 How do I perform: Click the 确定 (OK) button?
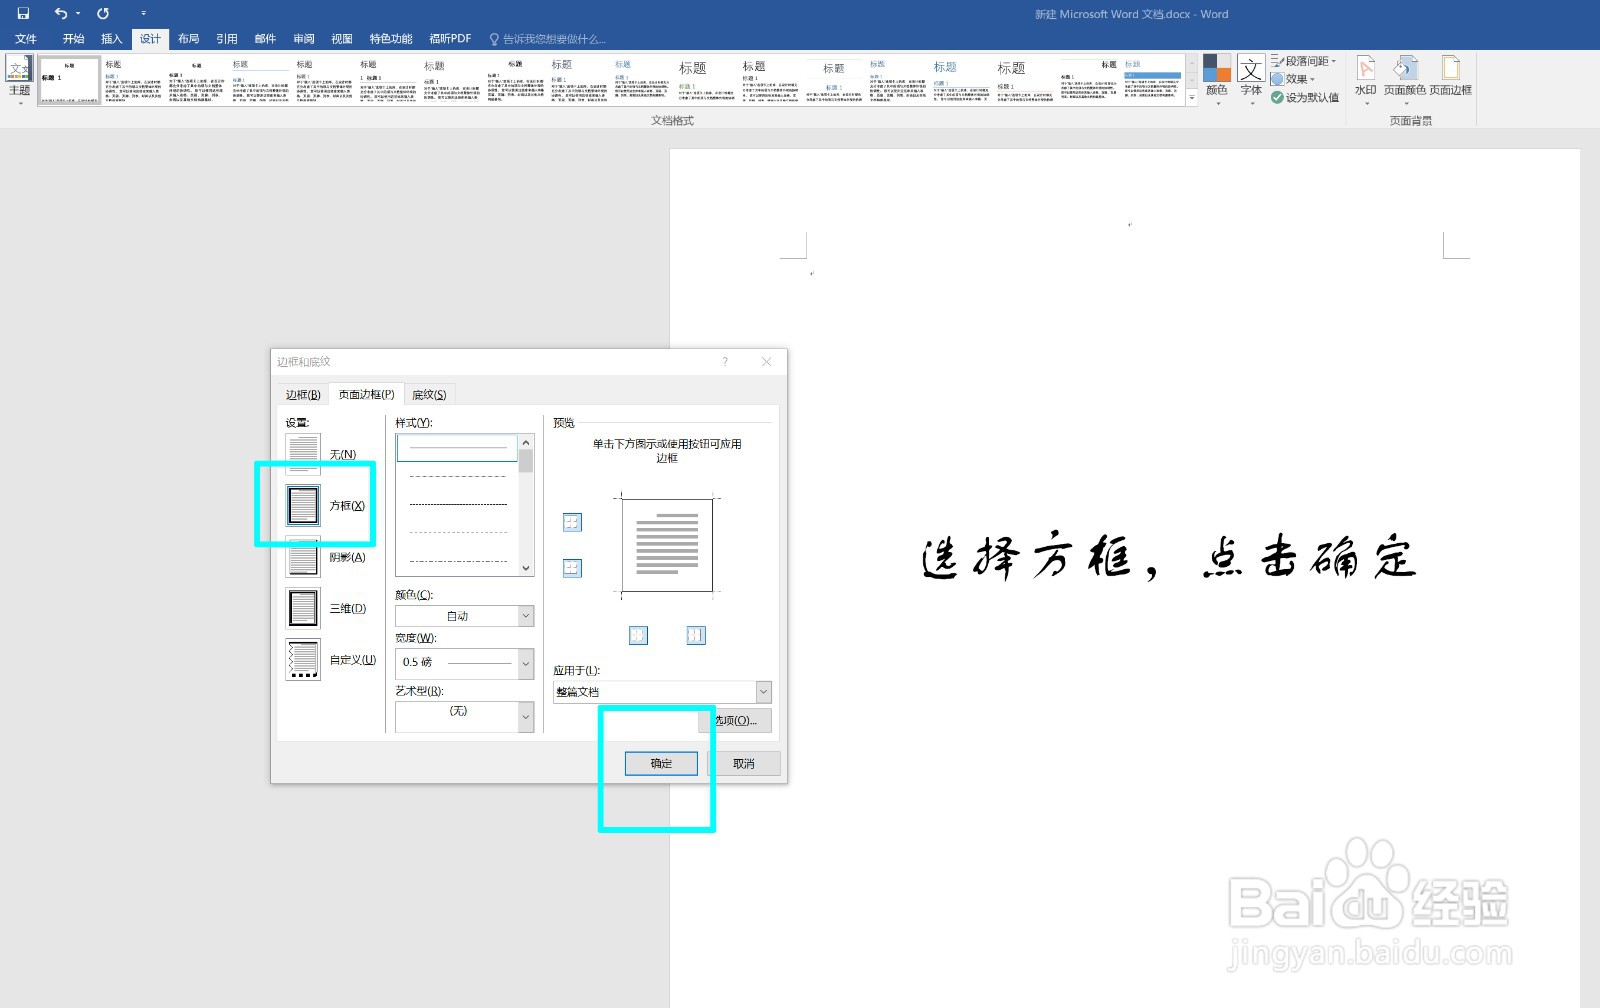tap(659, 762)
